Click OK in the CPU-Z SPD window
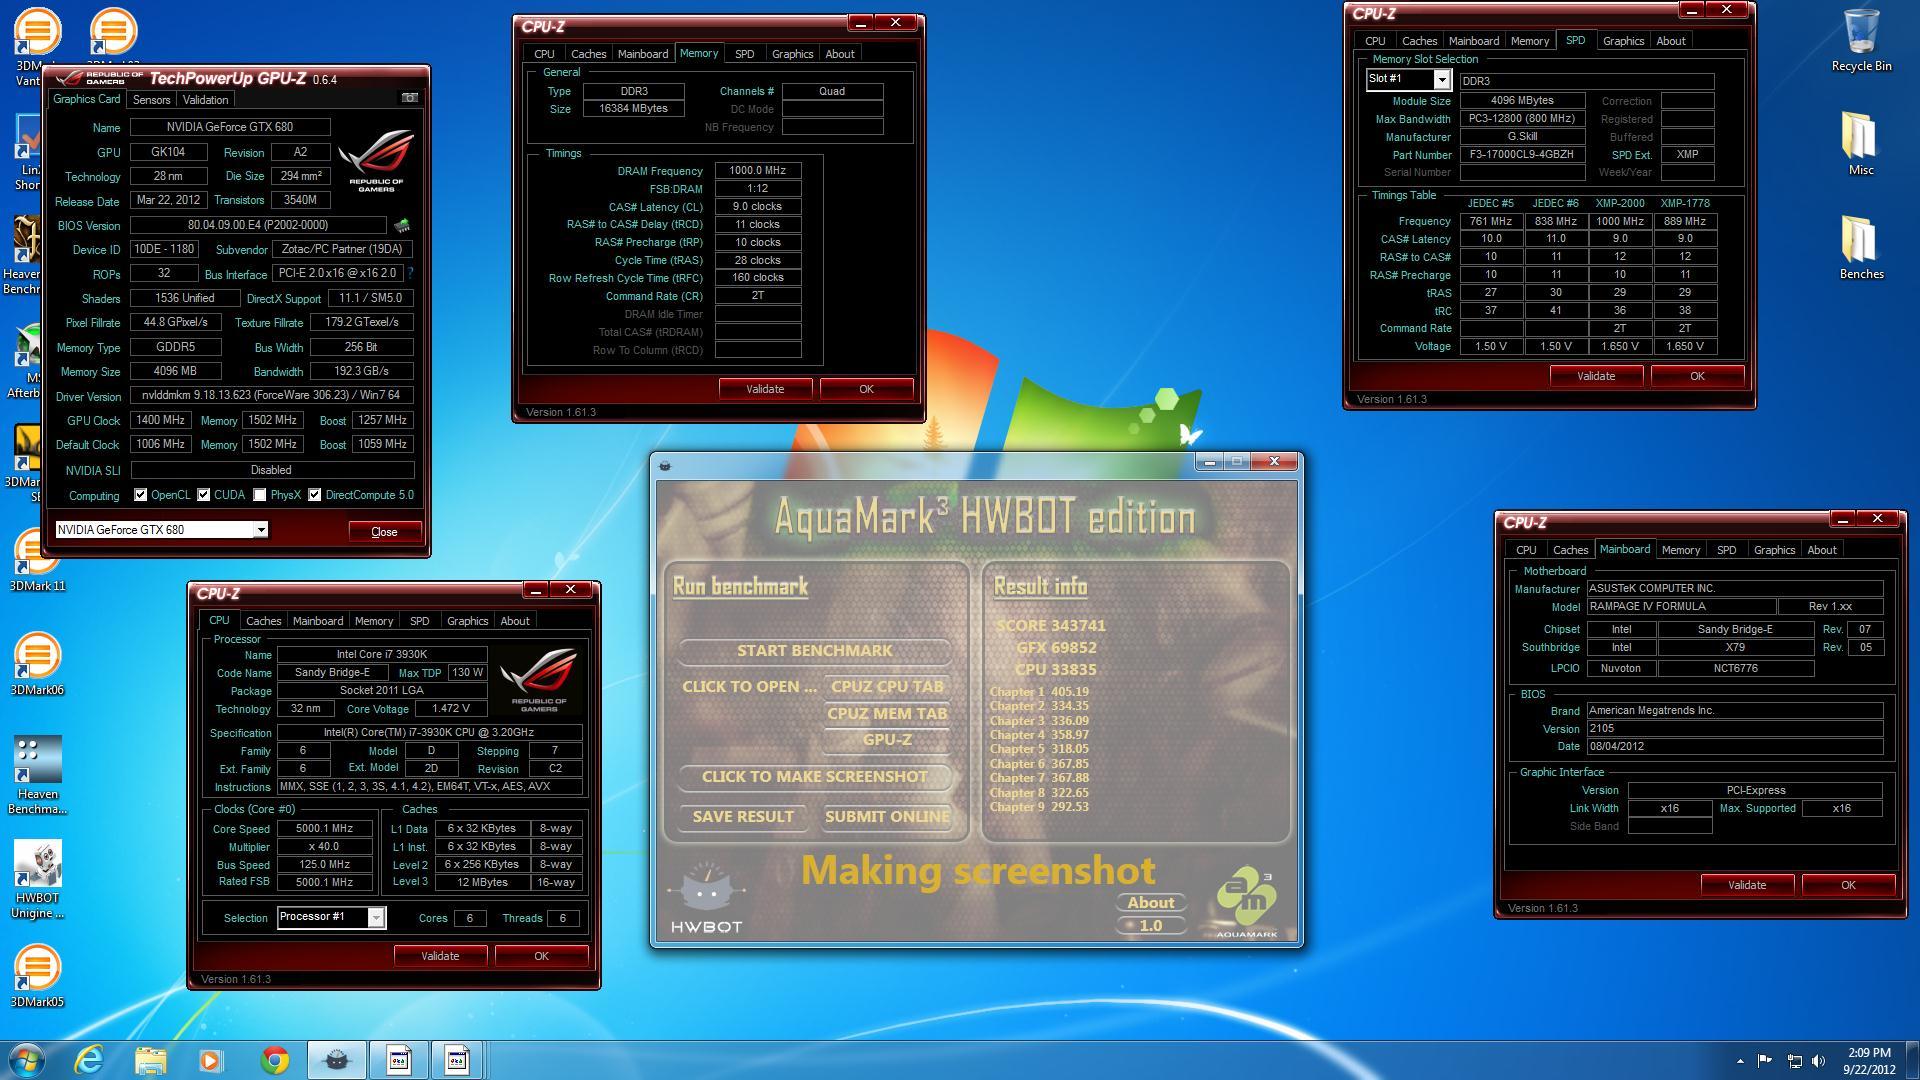The image size is (1920, 1080). (1697, 376)
